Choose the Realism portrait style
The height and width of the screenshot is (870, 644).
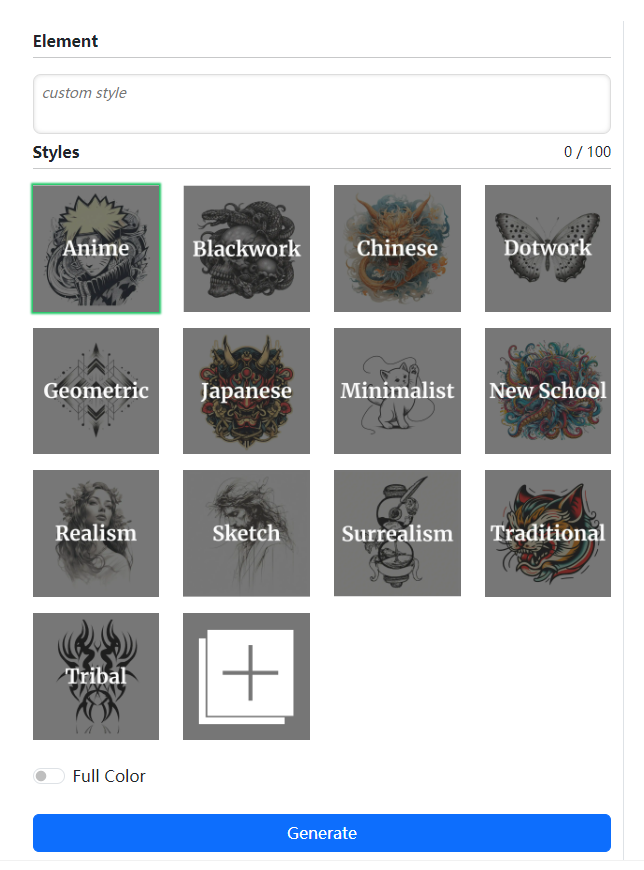point(96,533)
